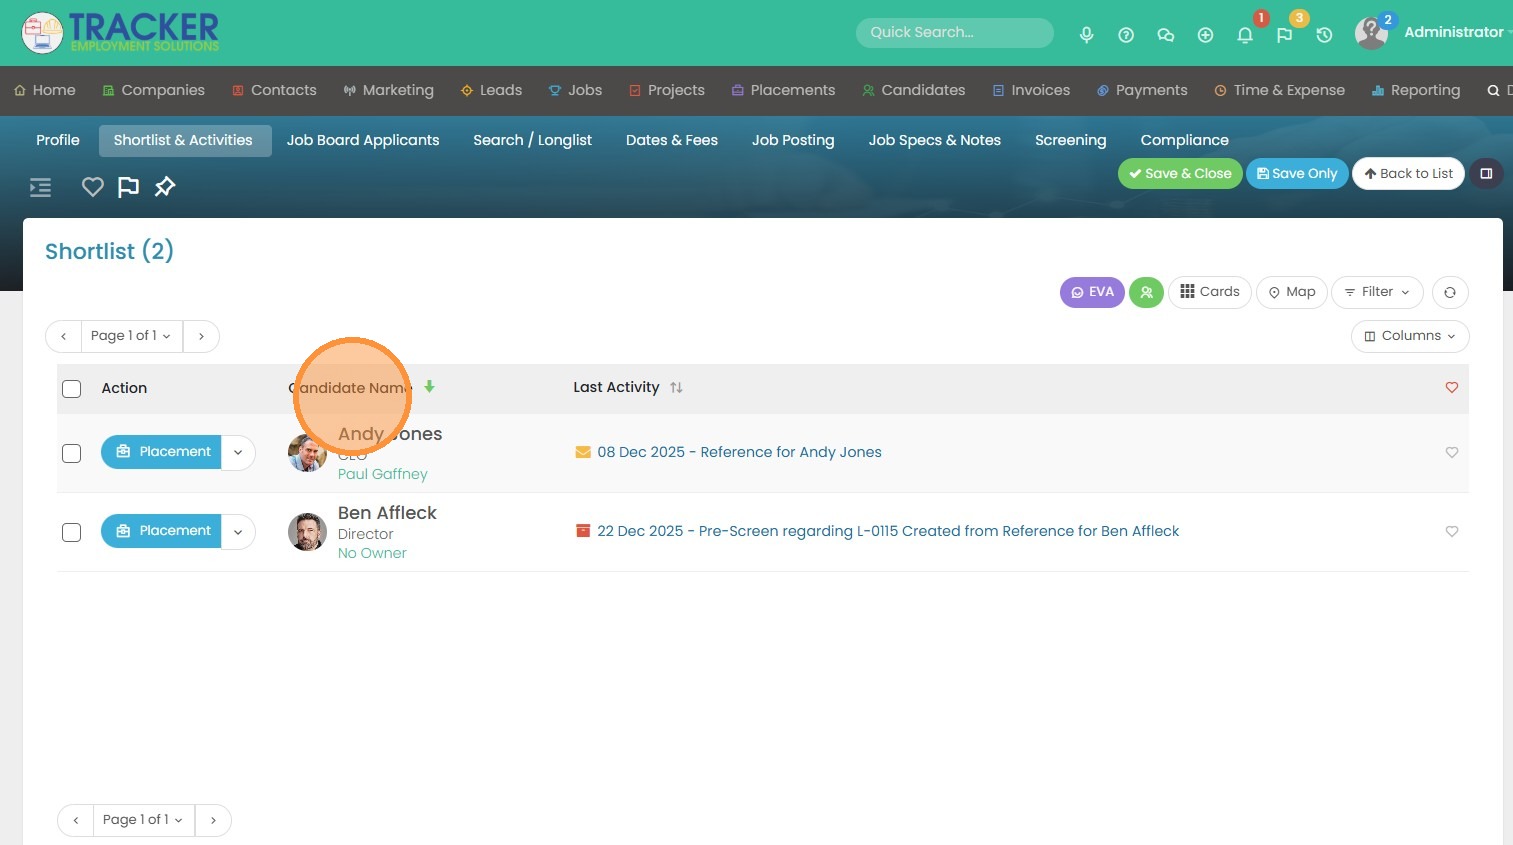Click the red heart column header

pyautogui.click(x=1452, y=388)
